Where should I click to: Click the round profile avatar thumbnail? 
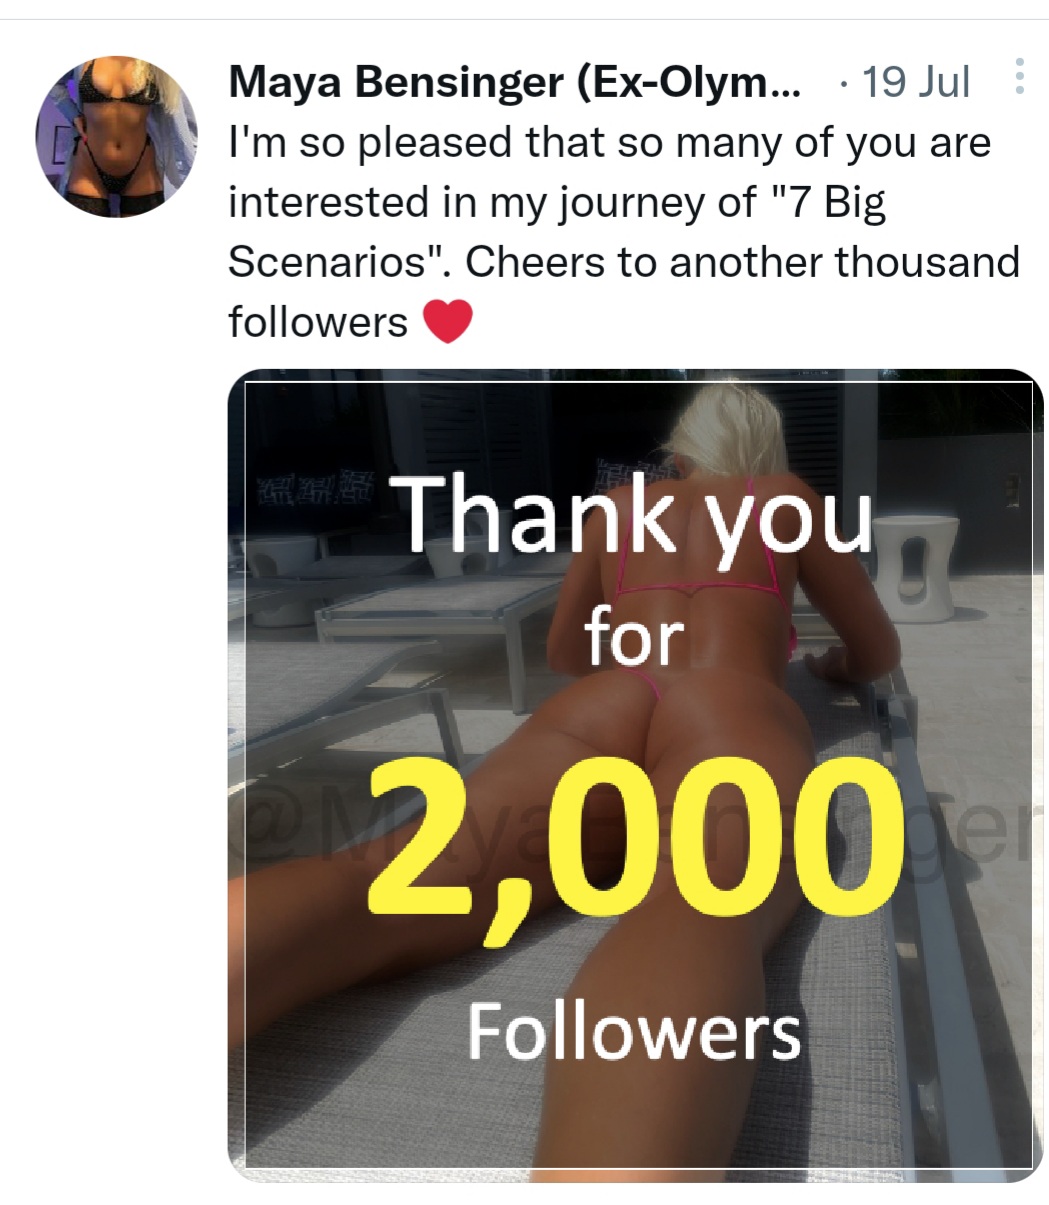click(x=116, y=137)
